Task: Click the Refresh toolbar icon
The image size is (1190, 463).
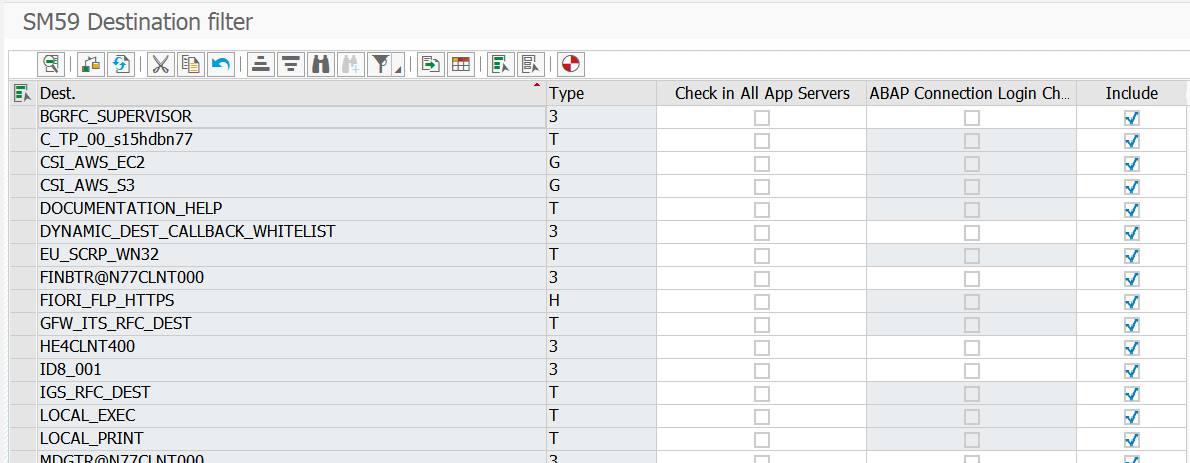Action: pos(122,65)
